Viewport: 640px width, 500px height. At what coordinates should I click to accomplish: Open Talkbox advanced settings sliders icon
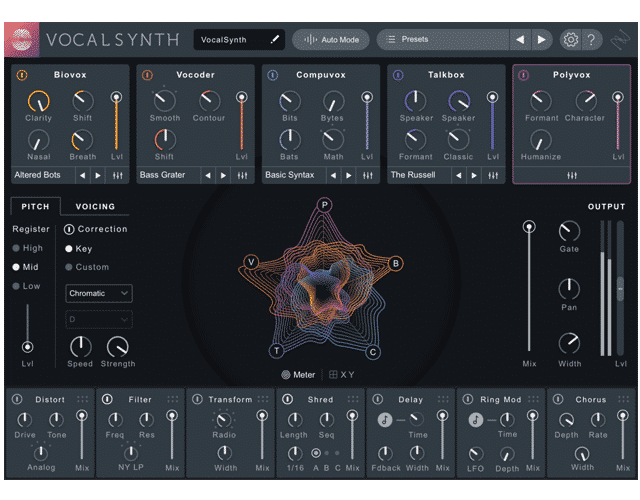[x=493, y=176]
